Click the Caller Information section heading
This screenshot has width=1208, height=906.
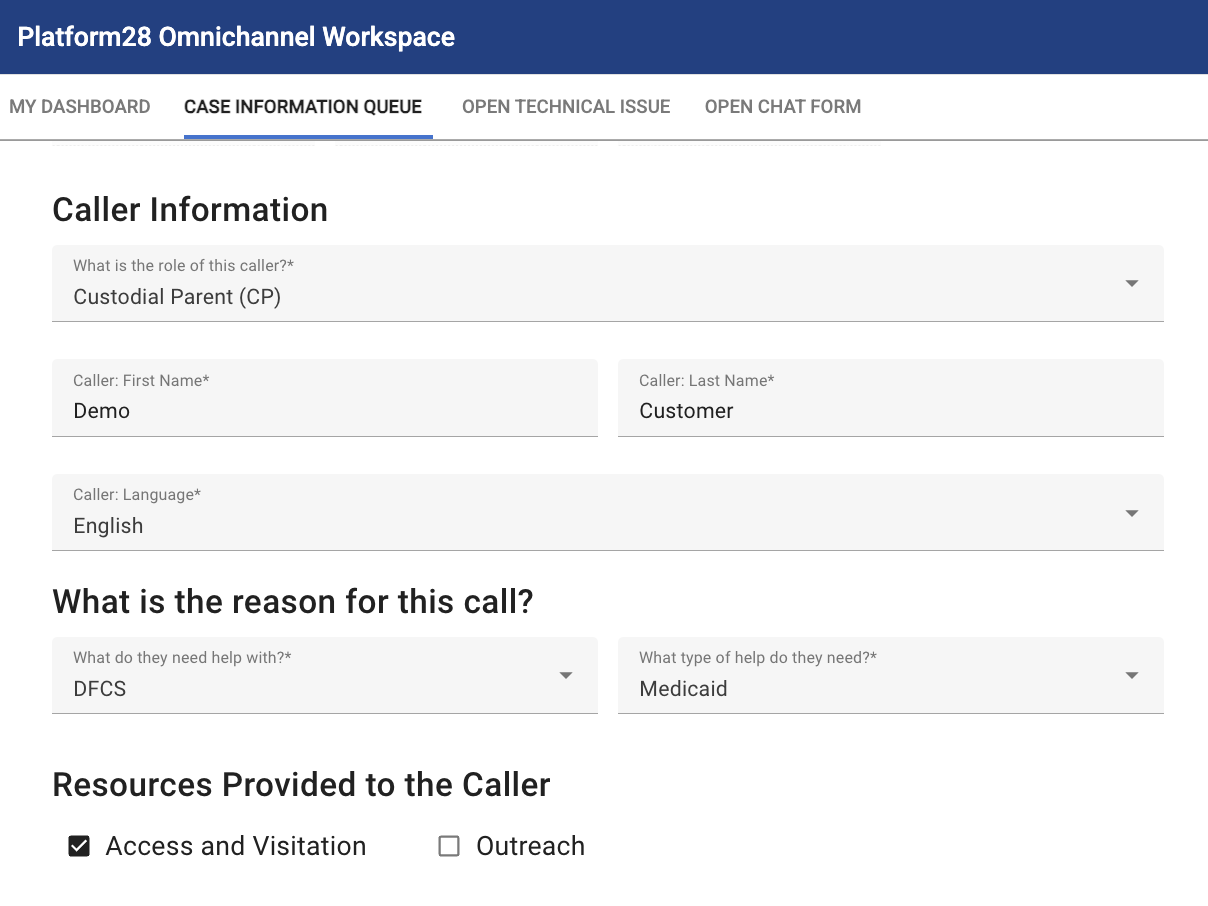tap(190, 210)
